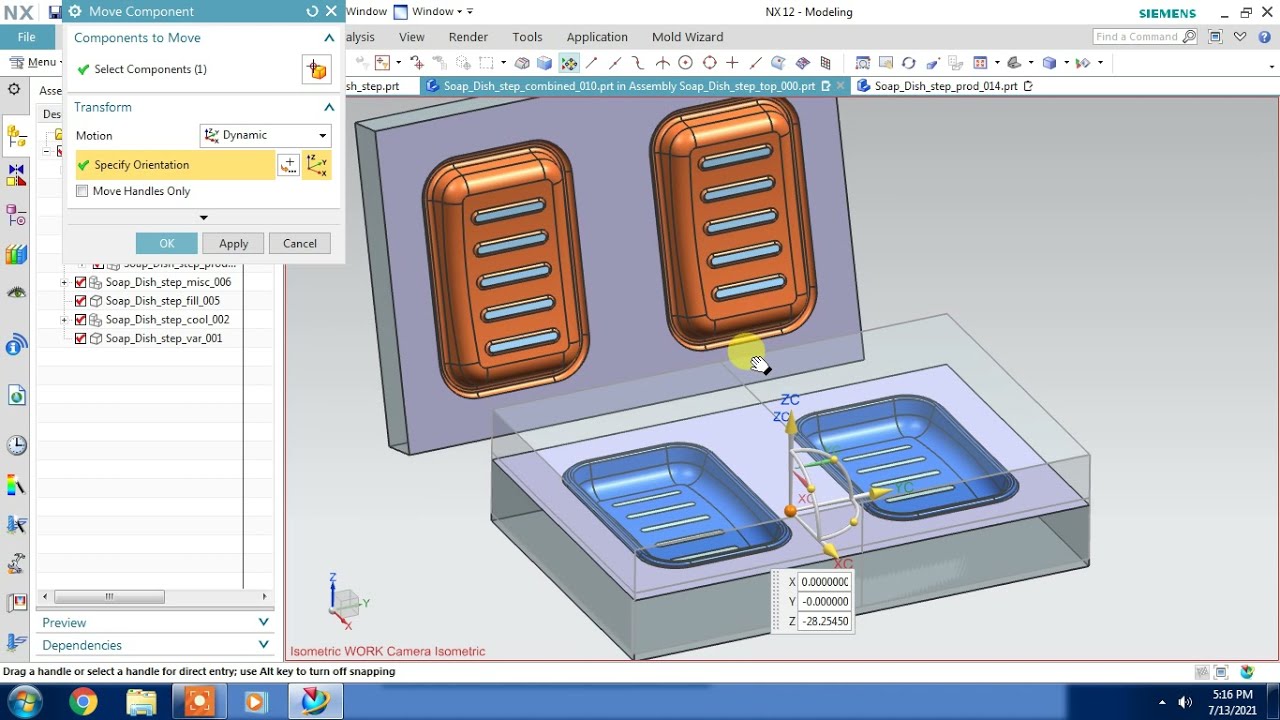
Task: Click OK in Move Component dialog
Action: [x=167, y=243]
